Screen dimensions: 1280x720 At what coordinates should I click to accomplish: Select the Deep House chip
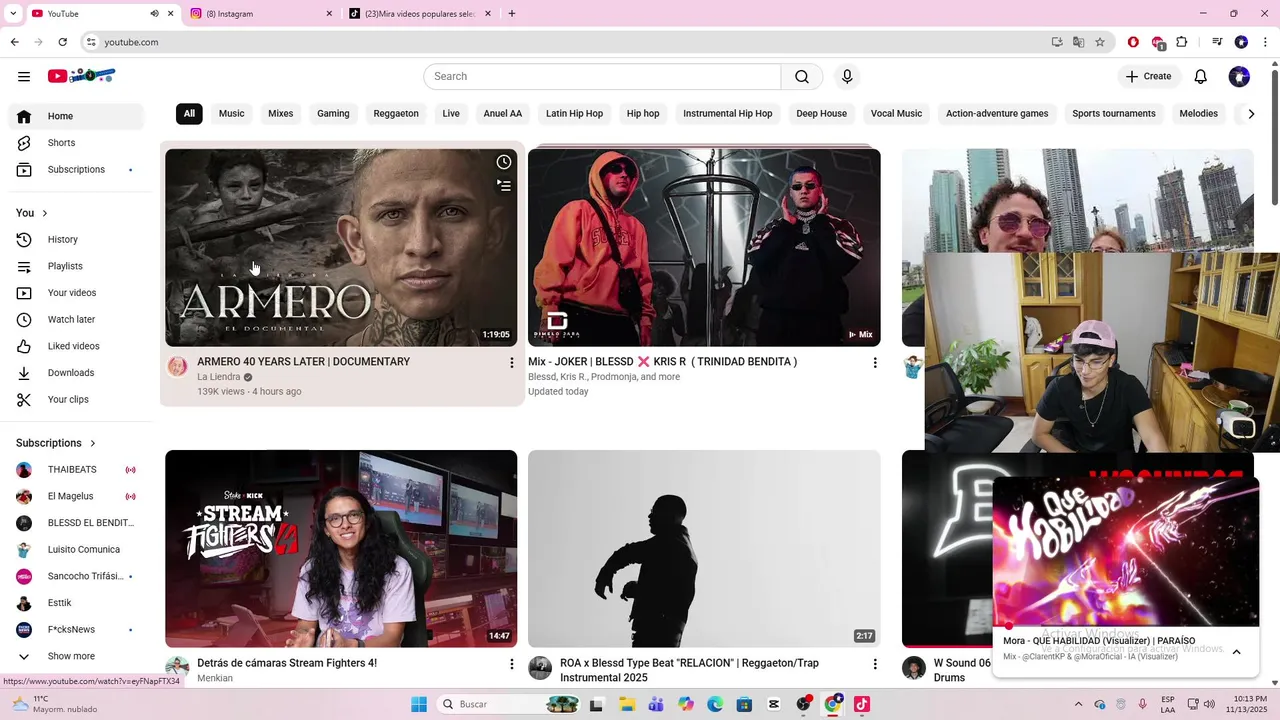[x=822, y=114]
